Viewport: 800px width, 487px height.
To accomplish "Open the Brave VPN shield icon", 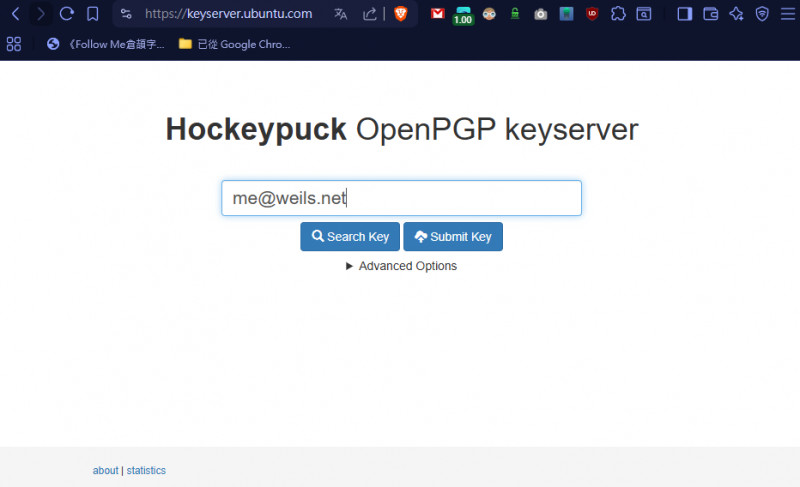I will click(762, 14).
